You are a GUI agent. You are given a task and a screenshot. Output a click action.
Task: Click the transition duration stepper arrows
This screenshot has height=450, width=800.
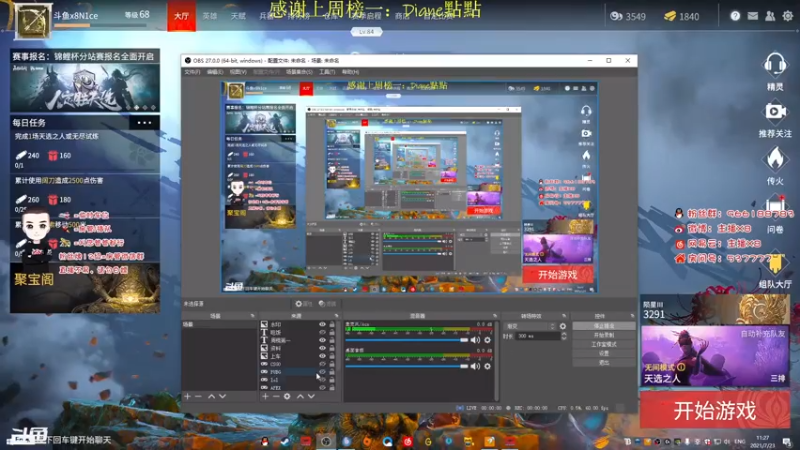point(564,336)
